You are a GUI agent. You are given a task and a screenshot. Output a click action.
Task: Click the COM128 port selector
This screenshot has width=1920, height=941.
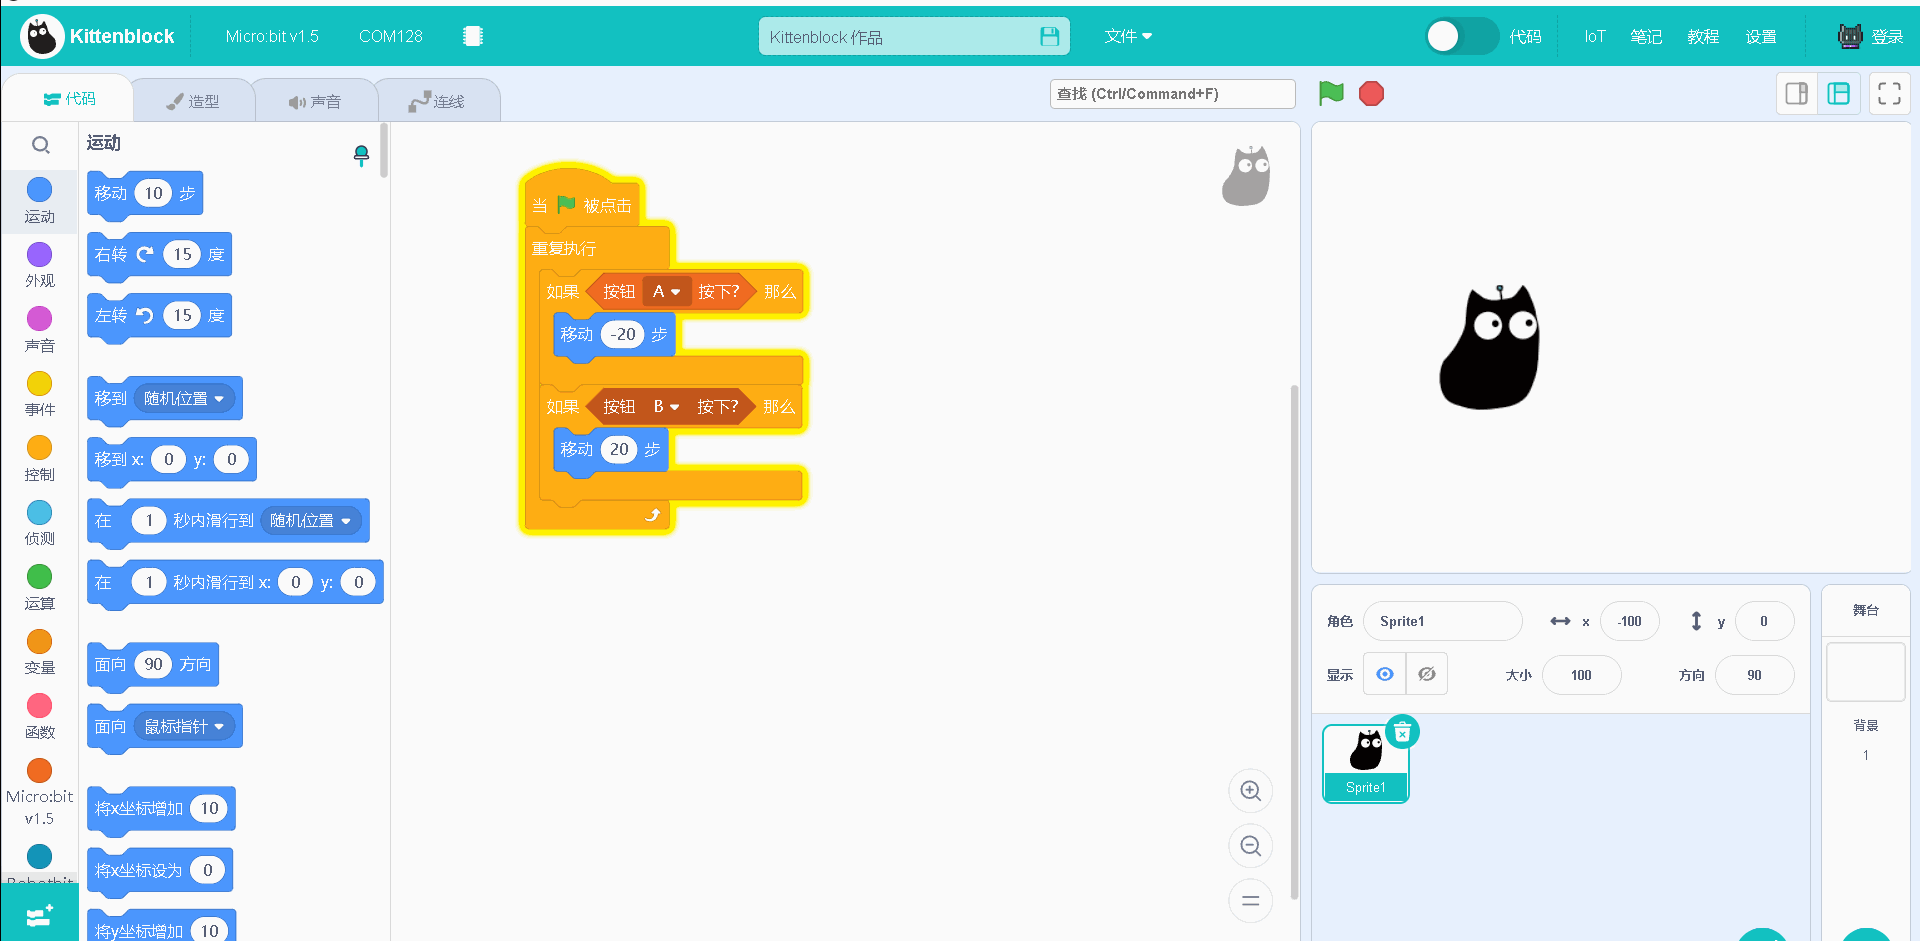391,36
